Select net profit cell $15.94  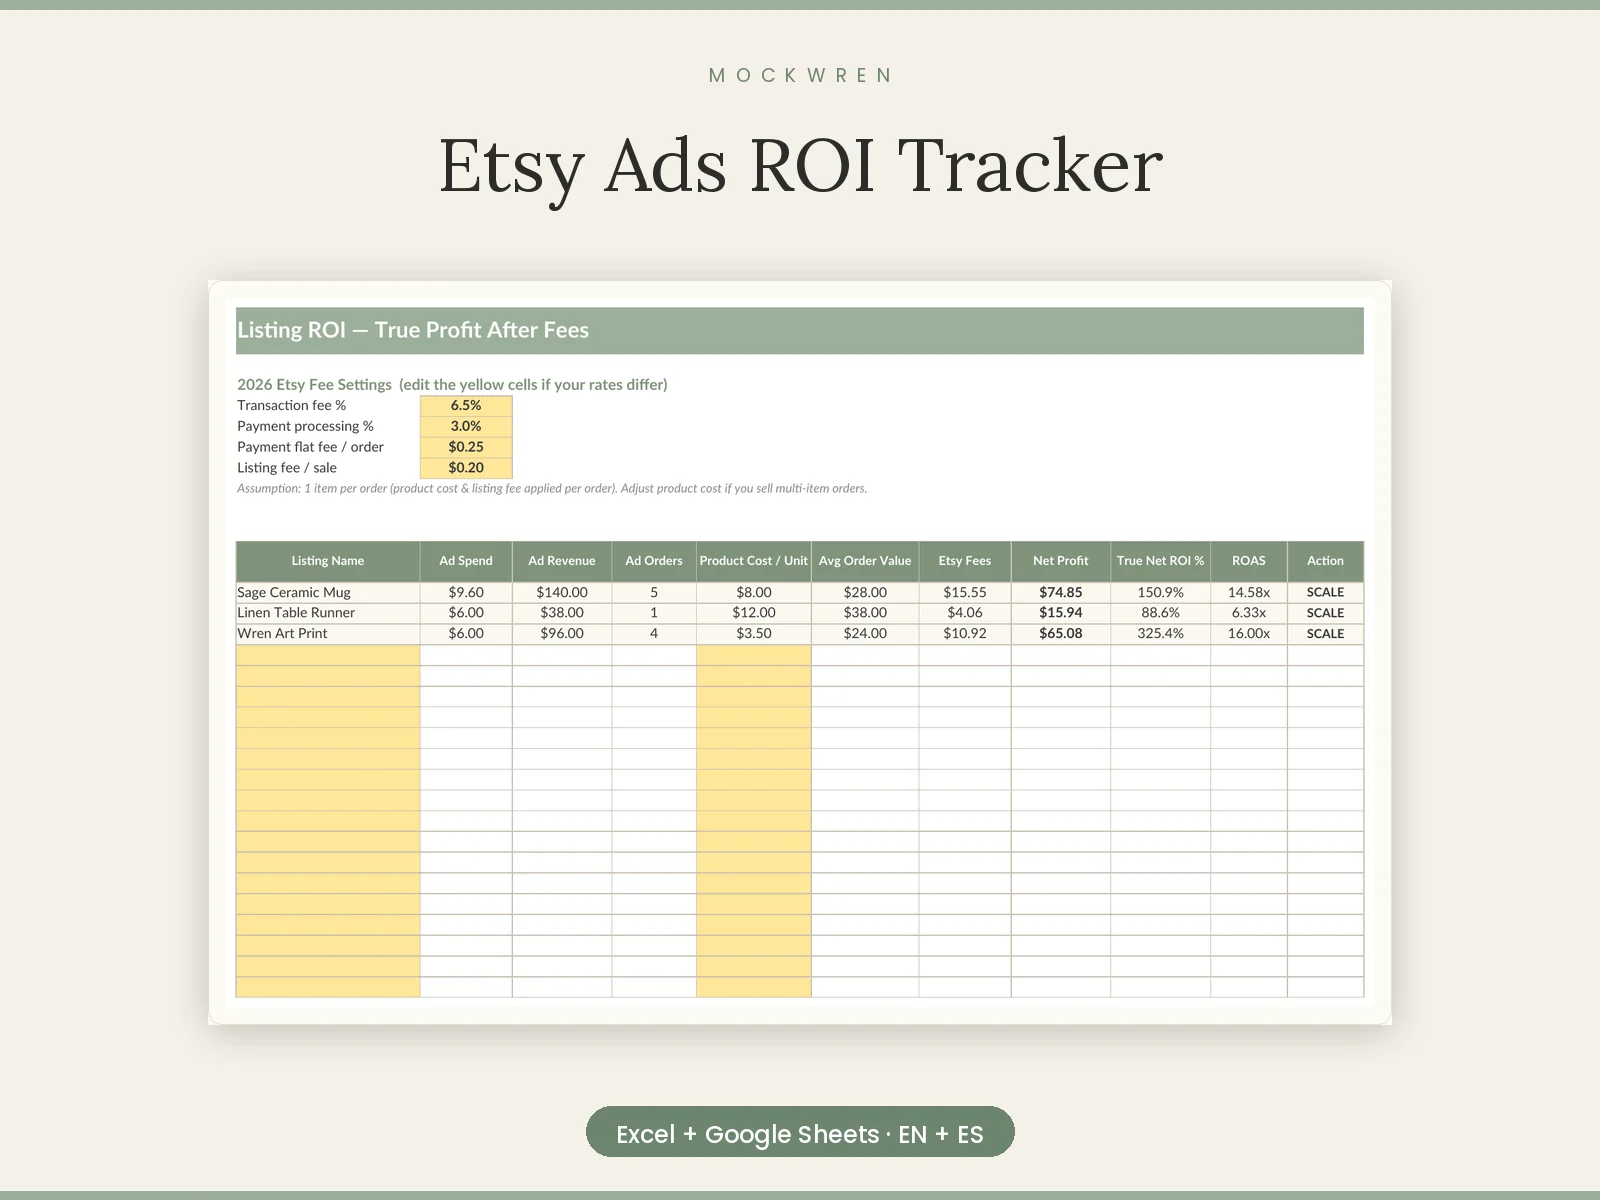click(1061, 613)
